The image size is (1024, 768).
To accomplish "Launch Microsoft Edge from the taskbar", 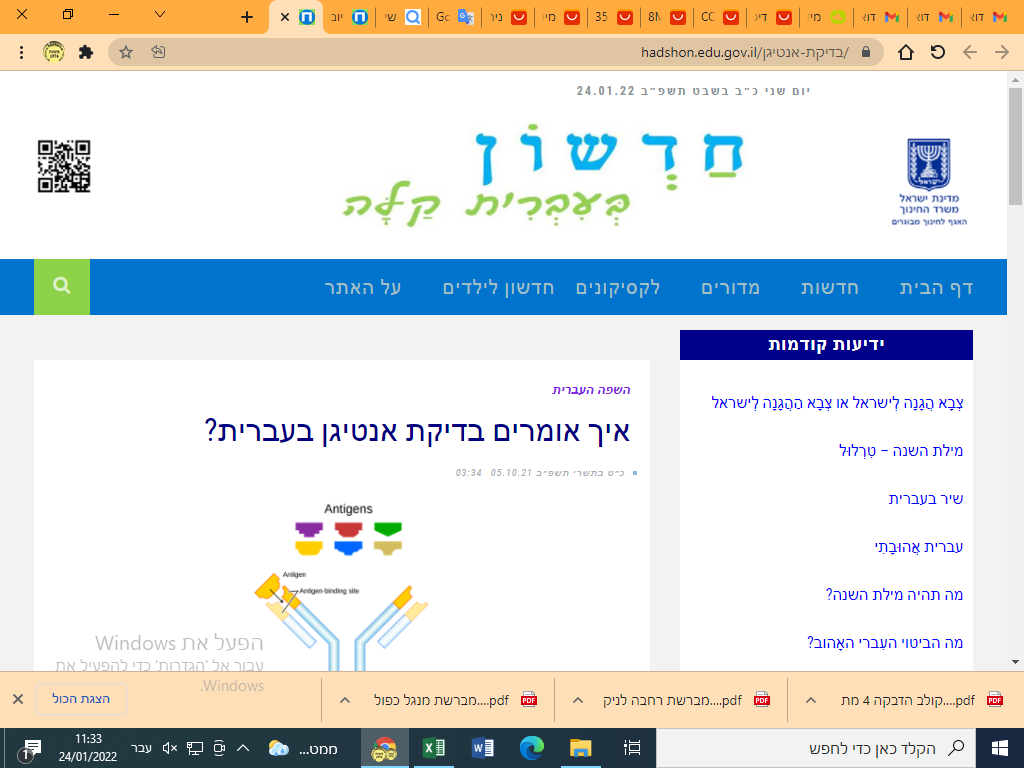I will tap(533, 748).
